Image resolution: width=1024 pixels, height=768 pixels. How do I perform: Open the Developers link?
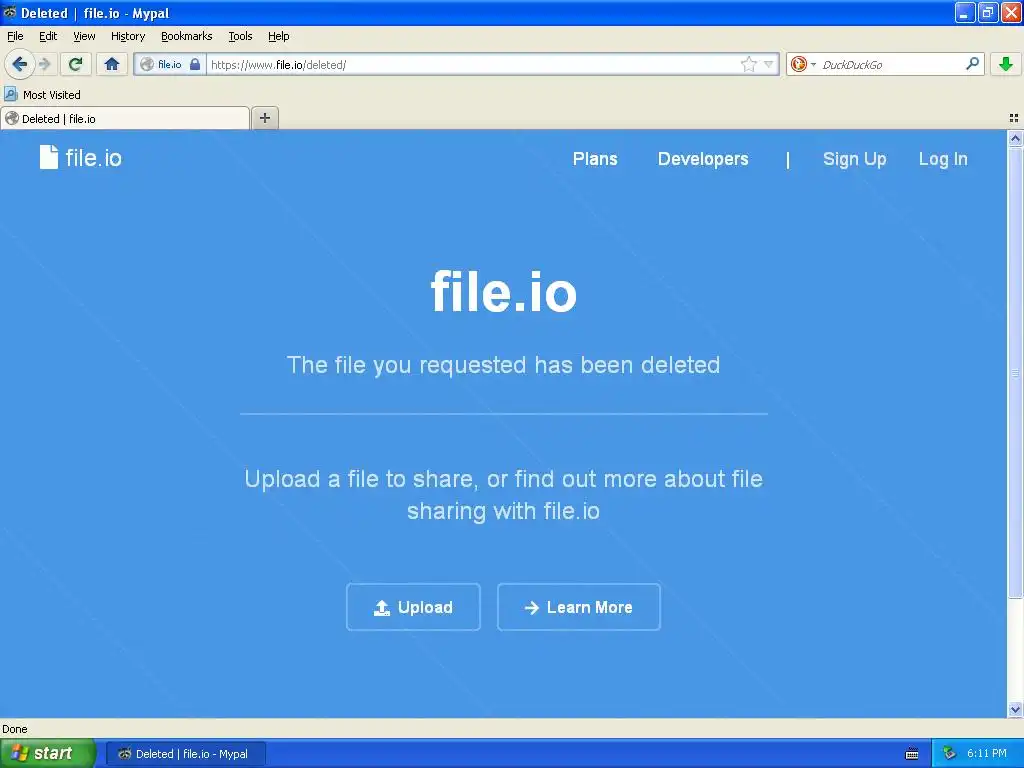(x=703, y=159)
